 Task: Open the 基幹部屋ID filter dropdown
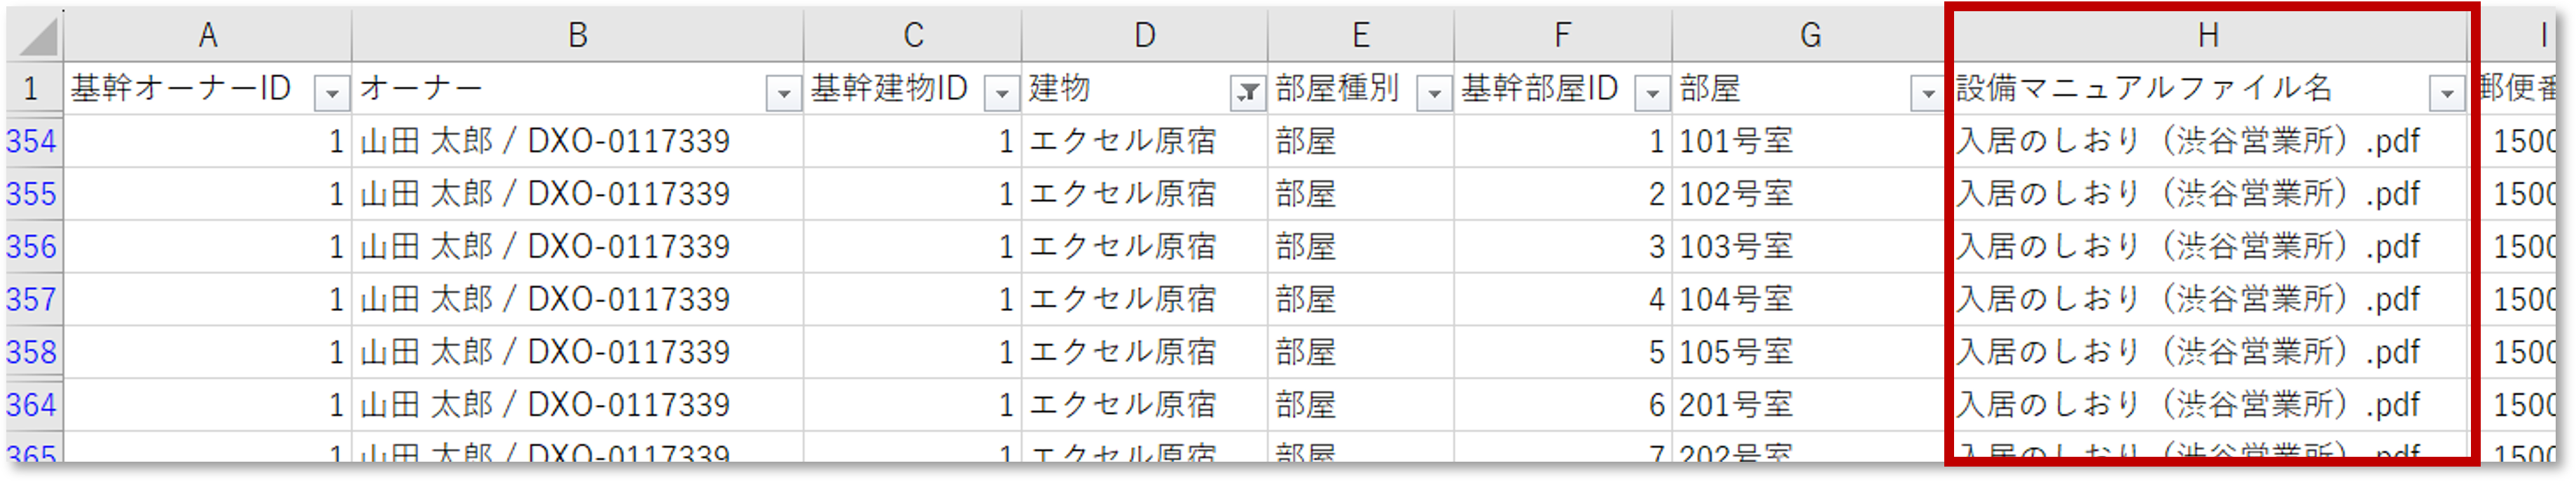[1652, 93]
